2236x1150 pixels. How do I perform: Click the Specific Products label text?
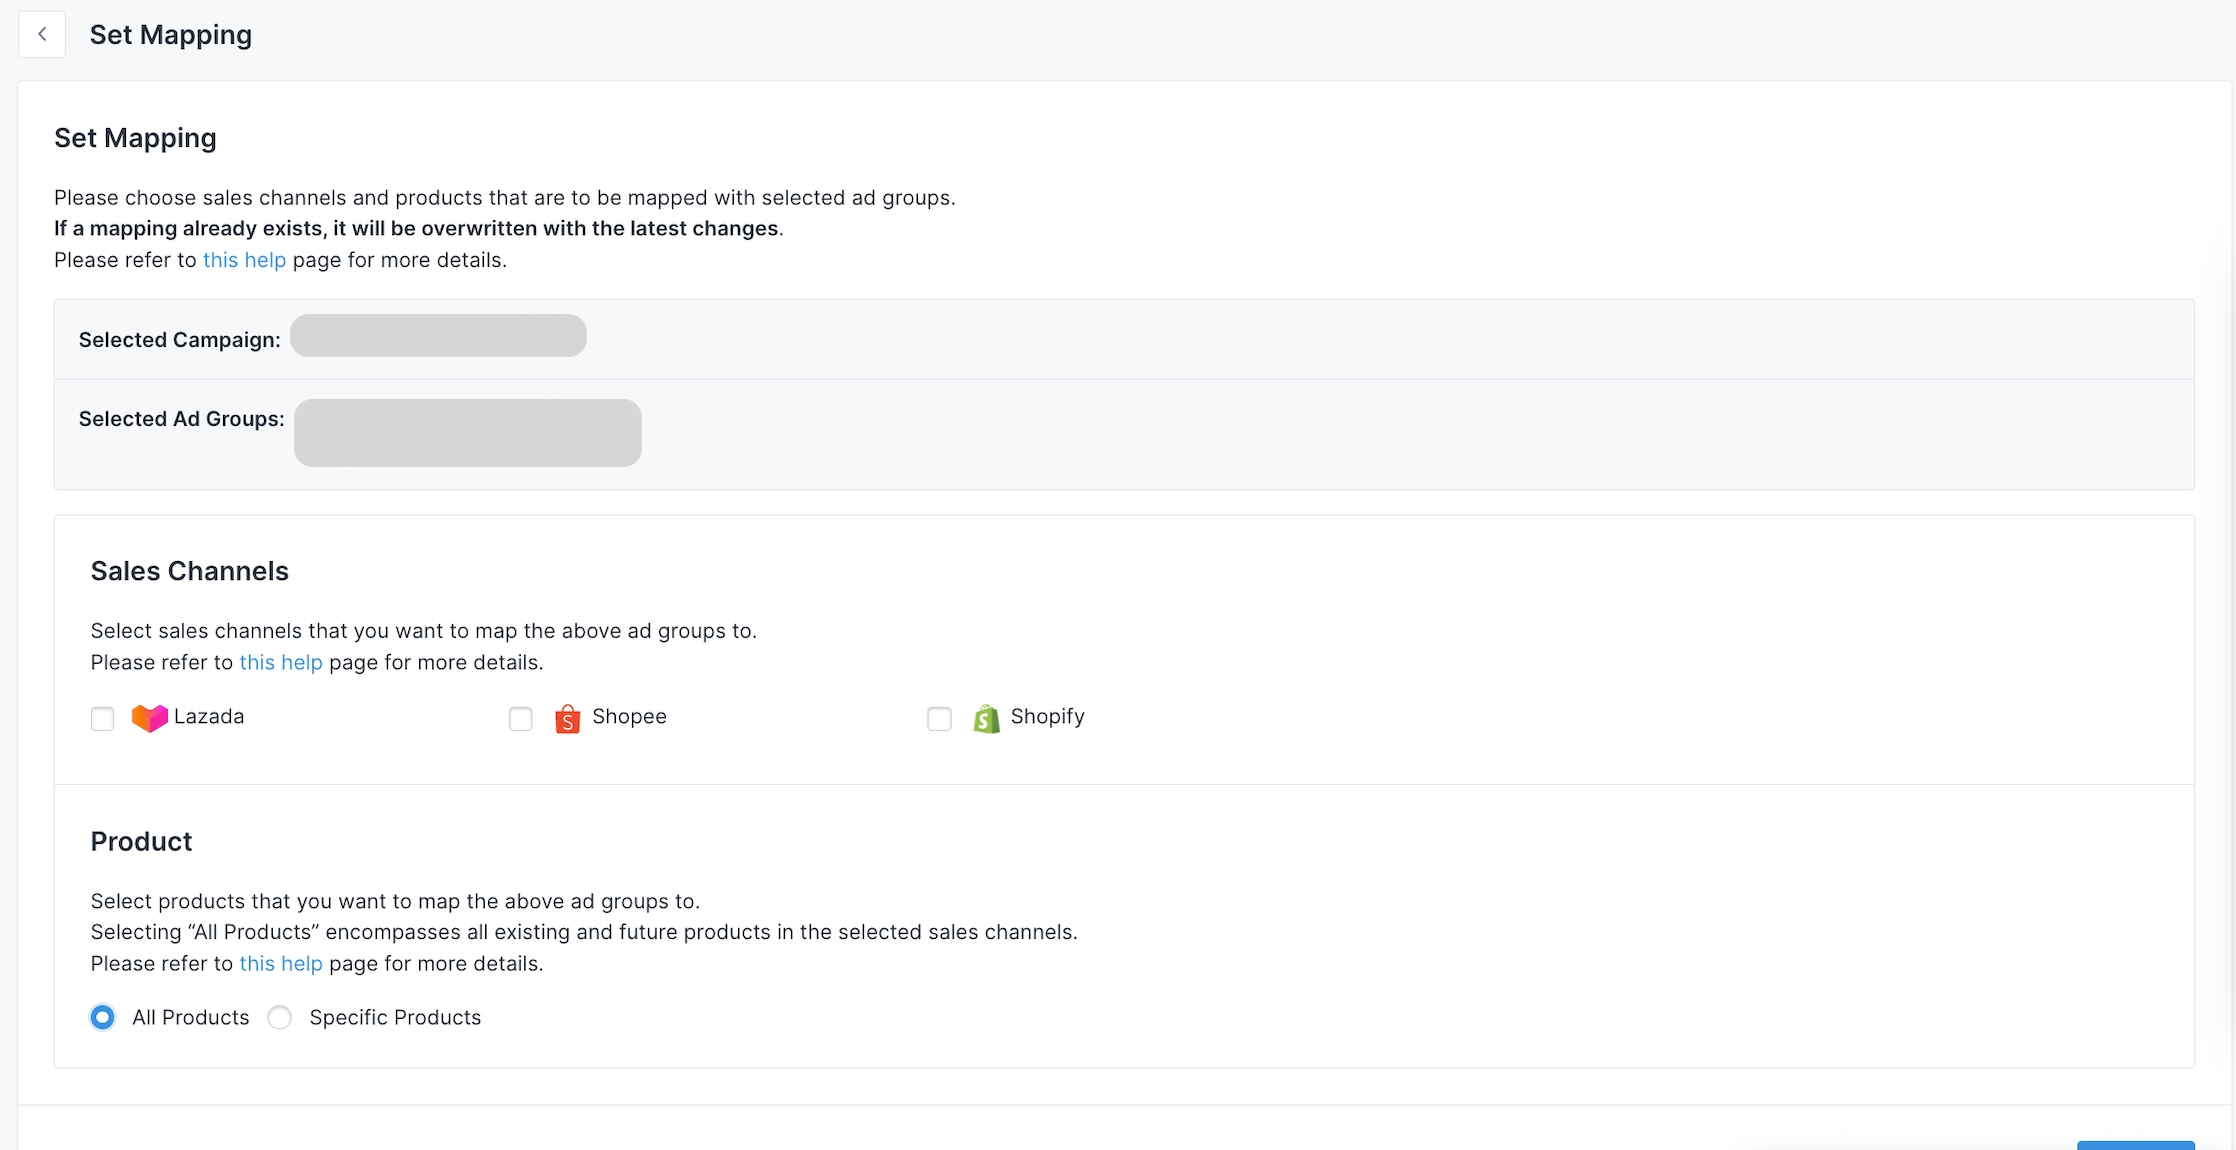tap(395, 1017)
